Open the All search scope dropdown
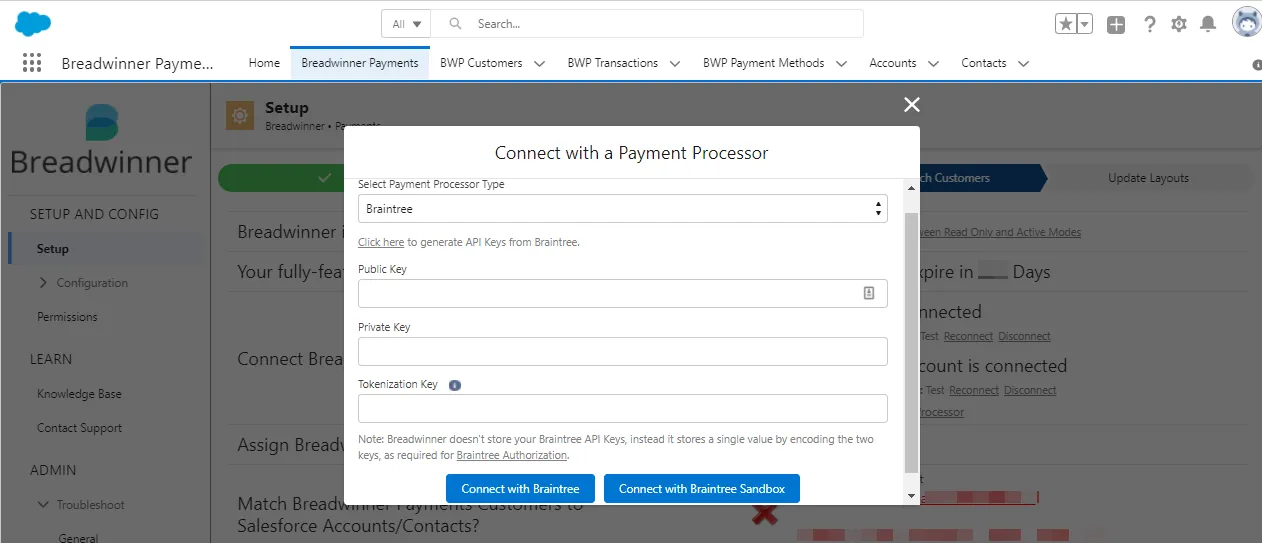The image size is (1262, 543). point(406,23)
